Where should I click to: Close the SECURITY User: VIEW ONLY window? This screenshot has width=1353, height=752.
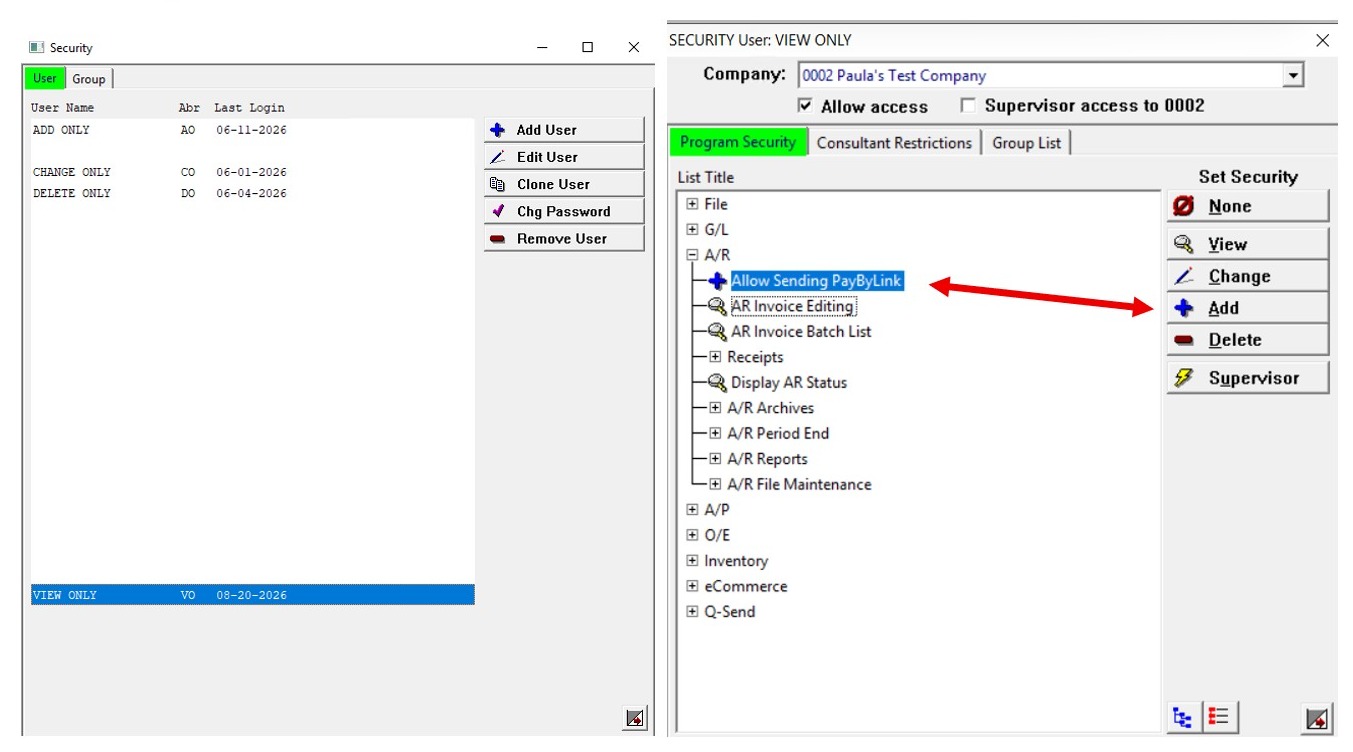[x=1322, y=41]
